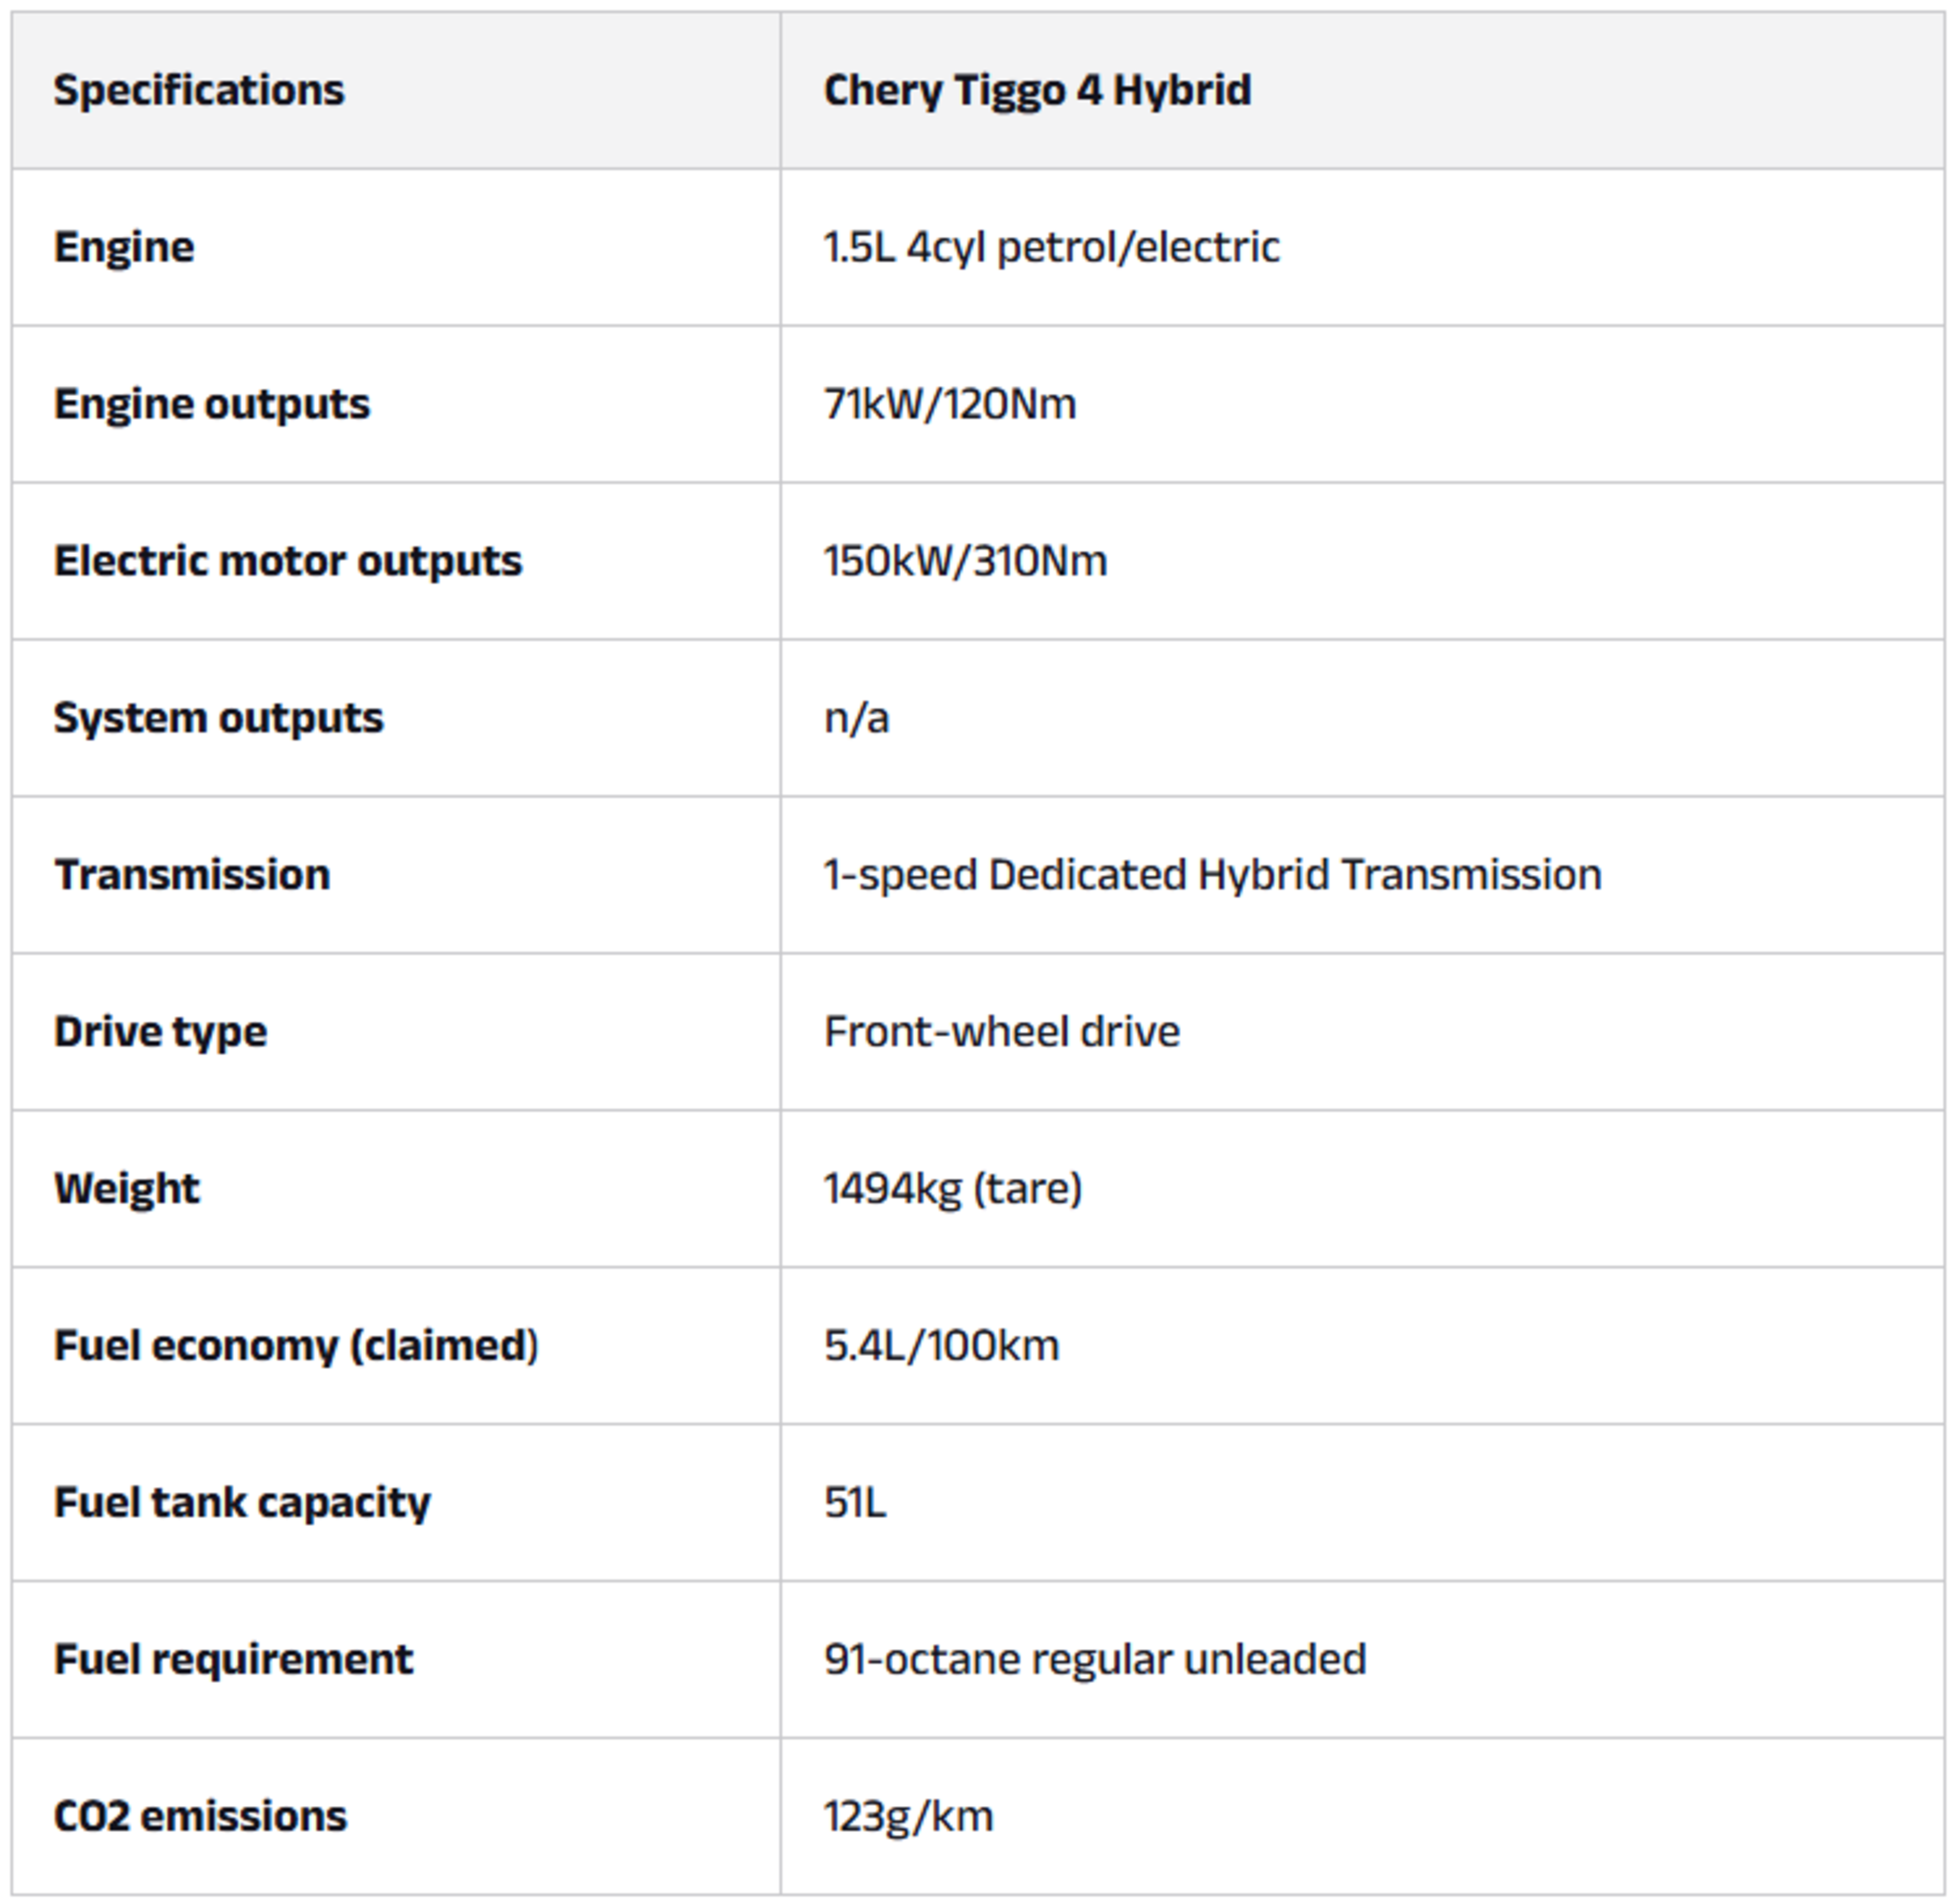
Task: Click the n/a system outputs value
Action: tap(856, 718)
